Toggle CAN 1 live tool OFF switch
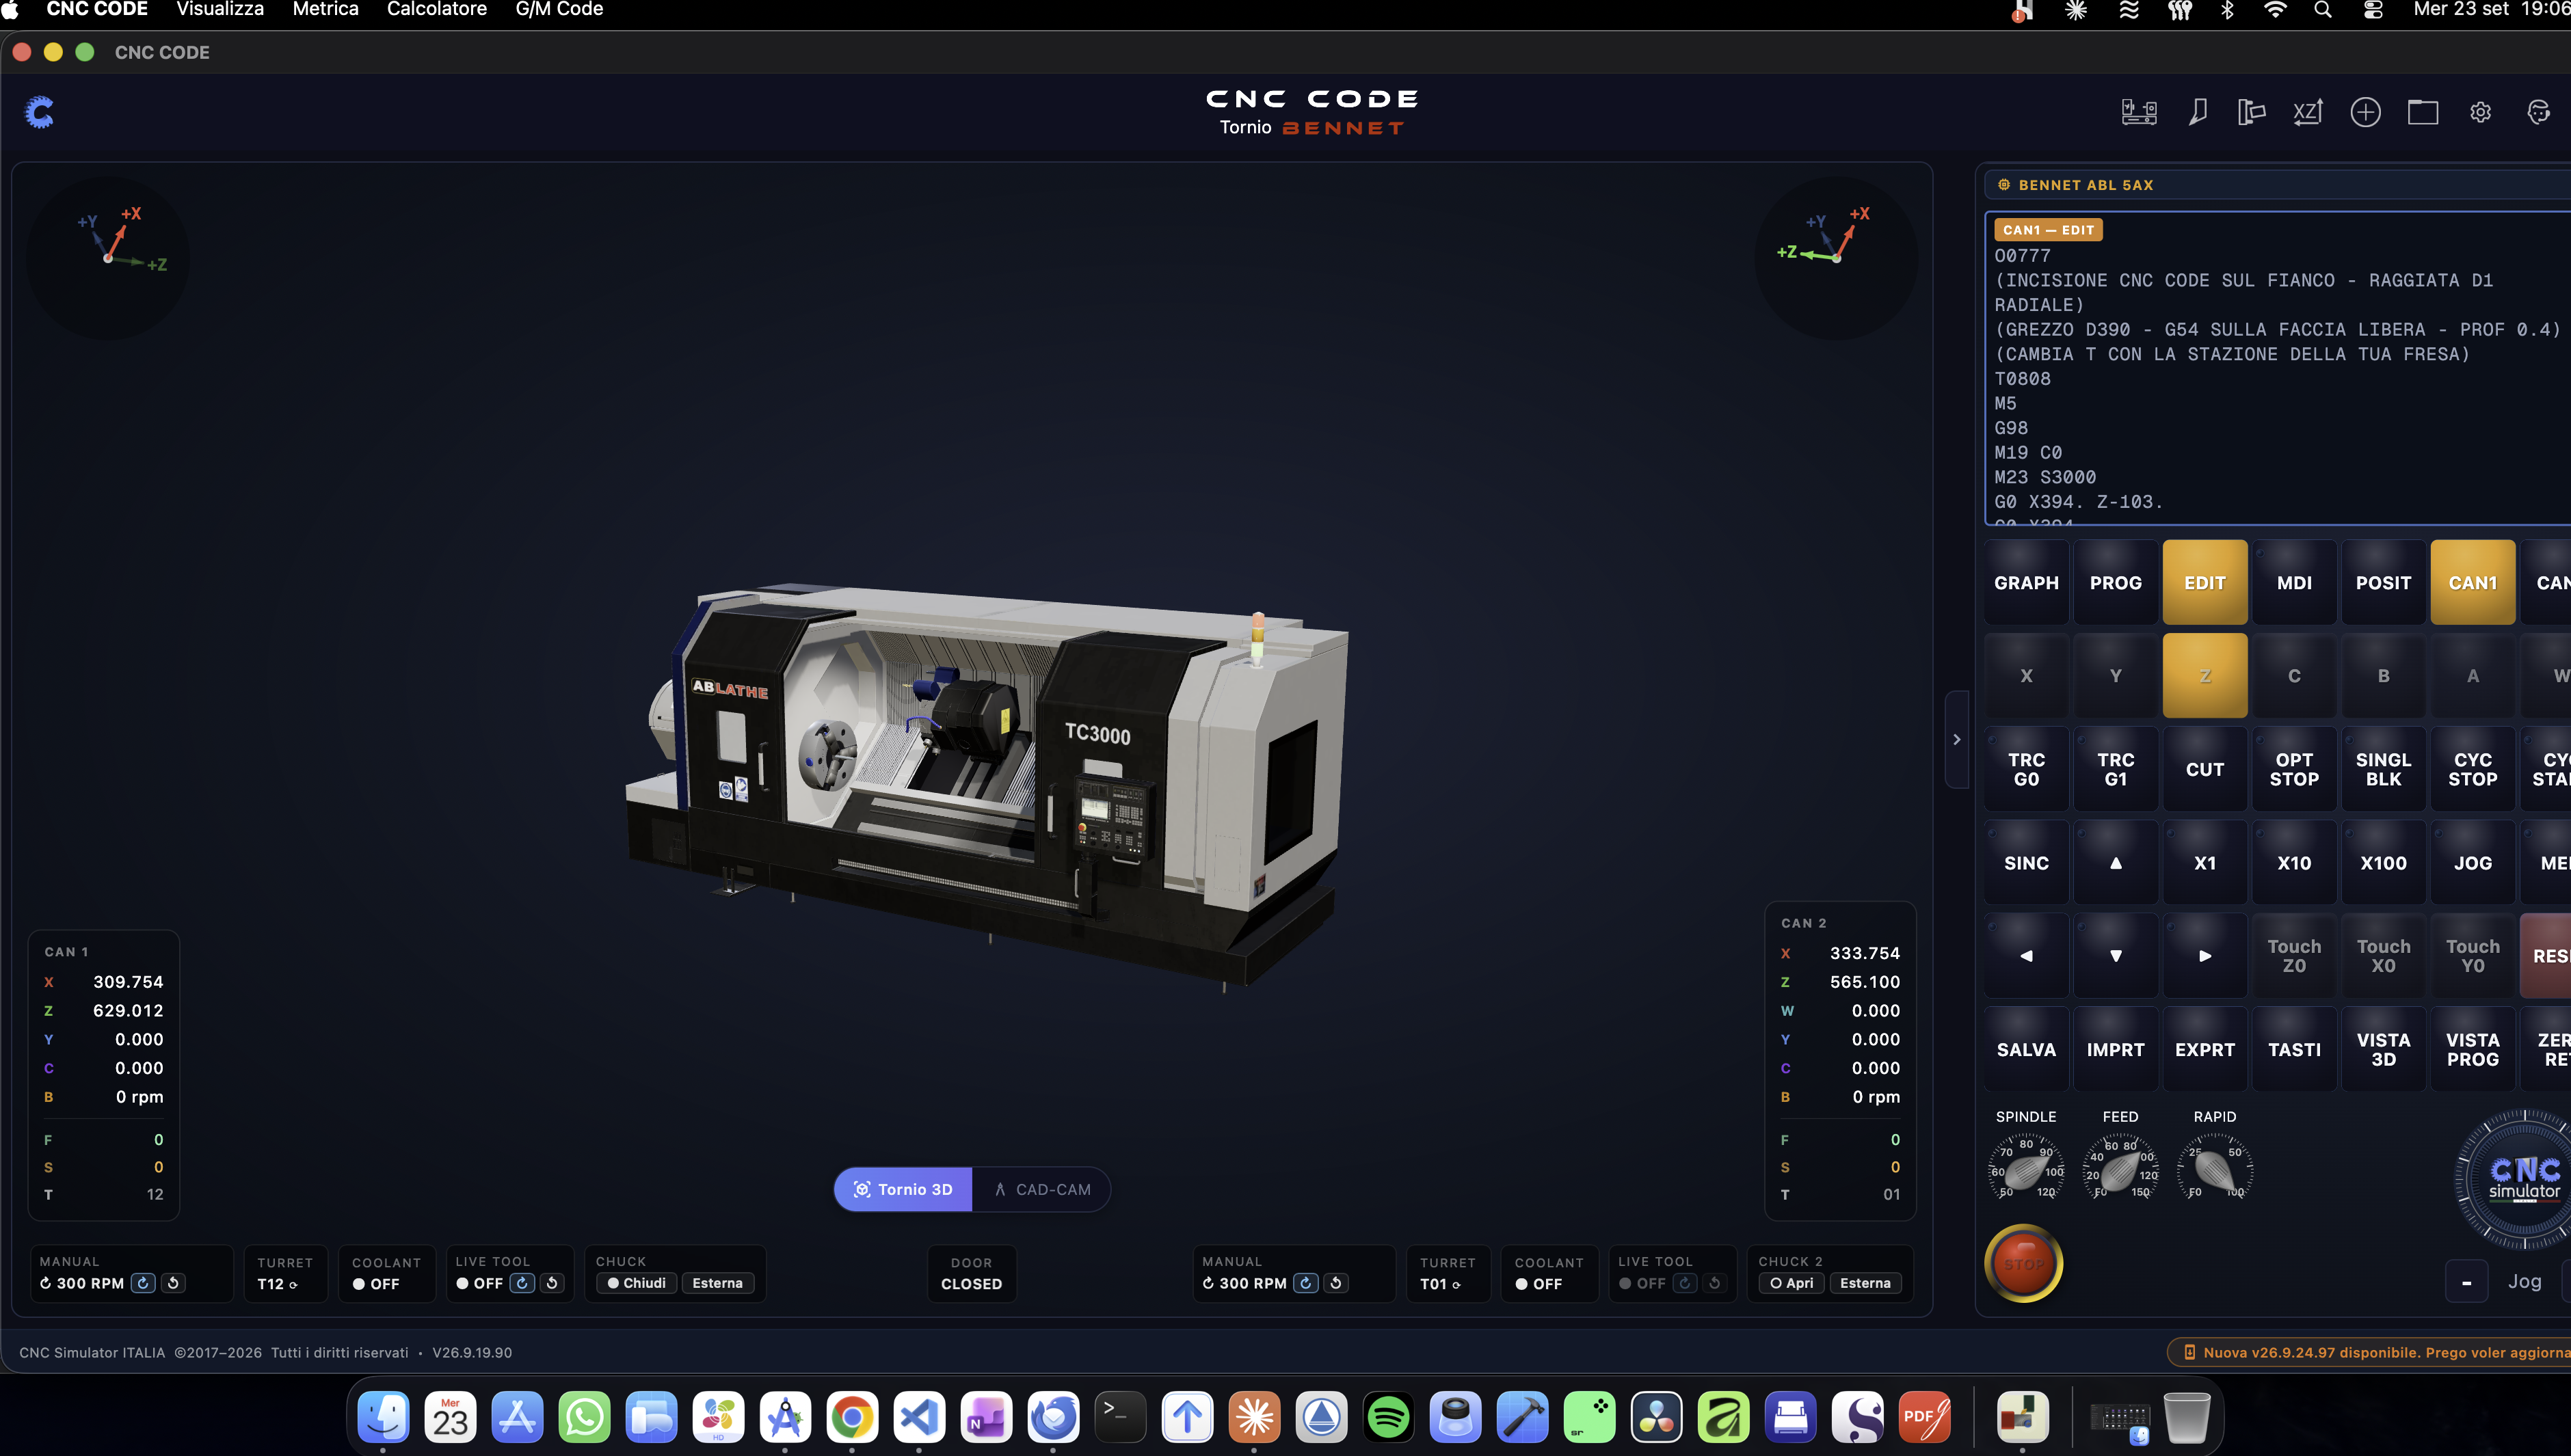The image size is (2571, 1456). (x=479, y=1283)
